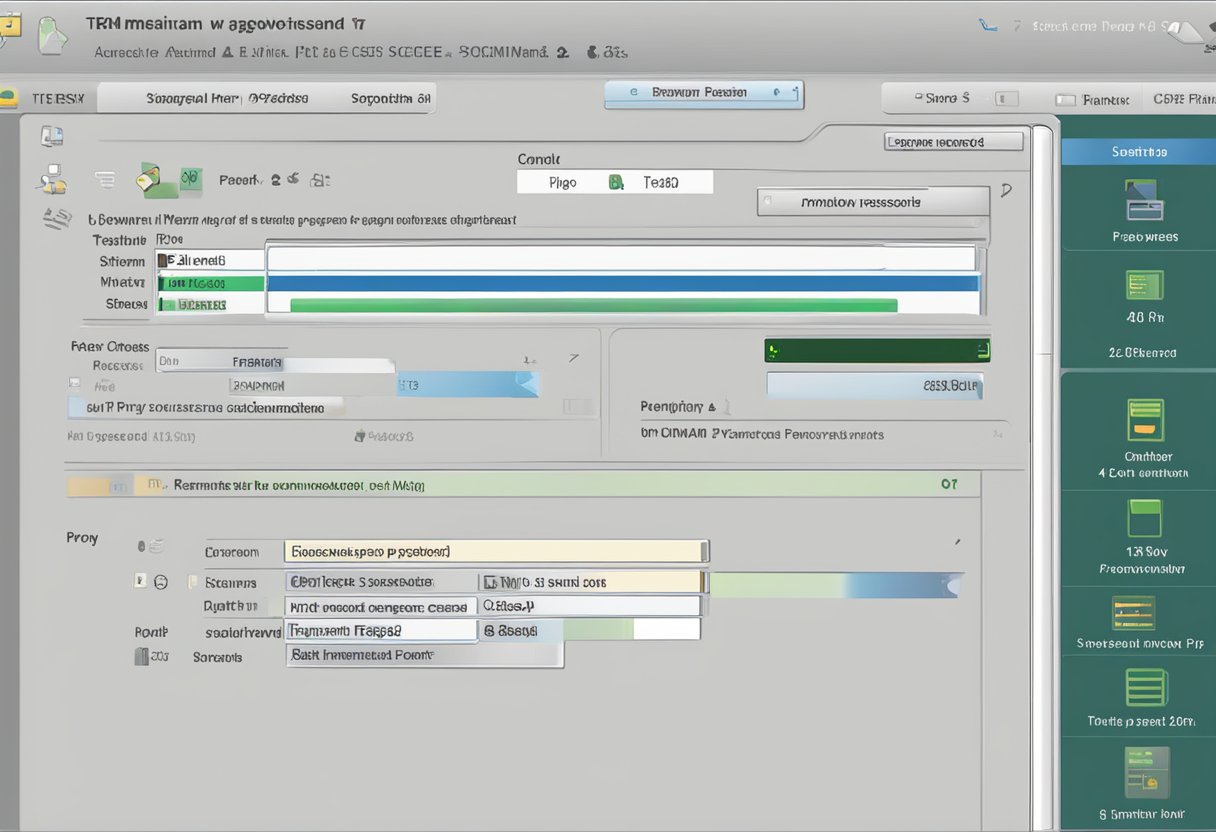Click the Toutle list icon in sidebar
Screen dimensions: 1216x832
(1145, 688)
